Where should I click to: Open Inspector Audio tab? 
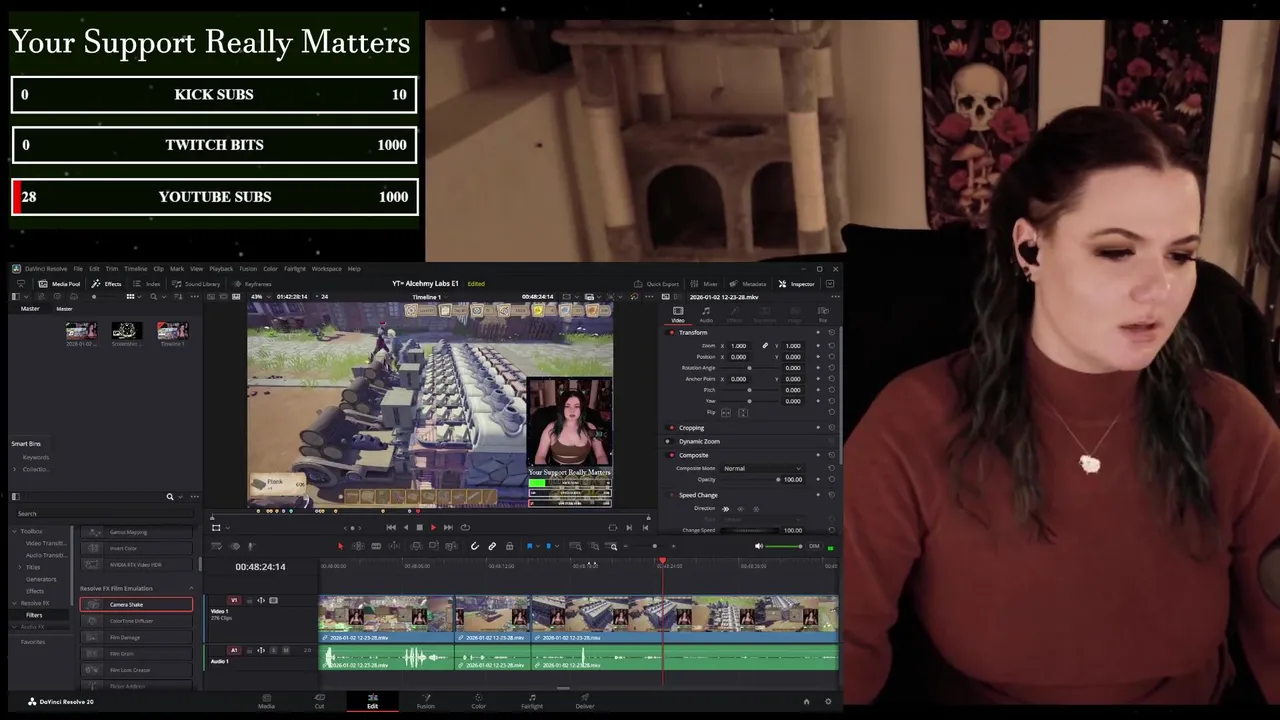click(x=706, y=314)
